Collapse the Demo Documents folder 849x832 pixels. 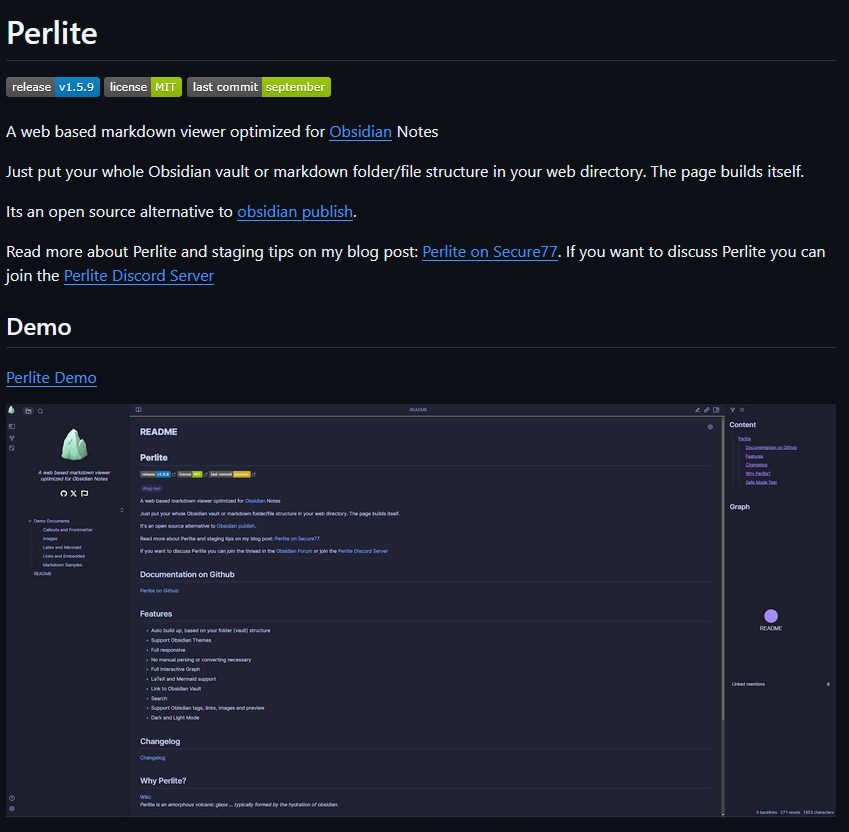point(31,521)
